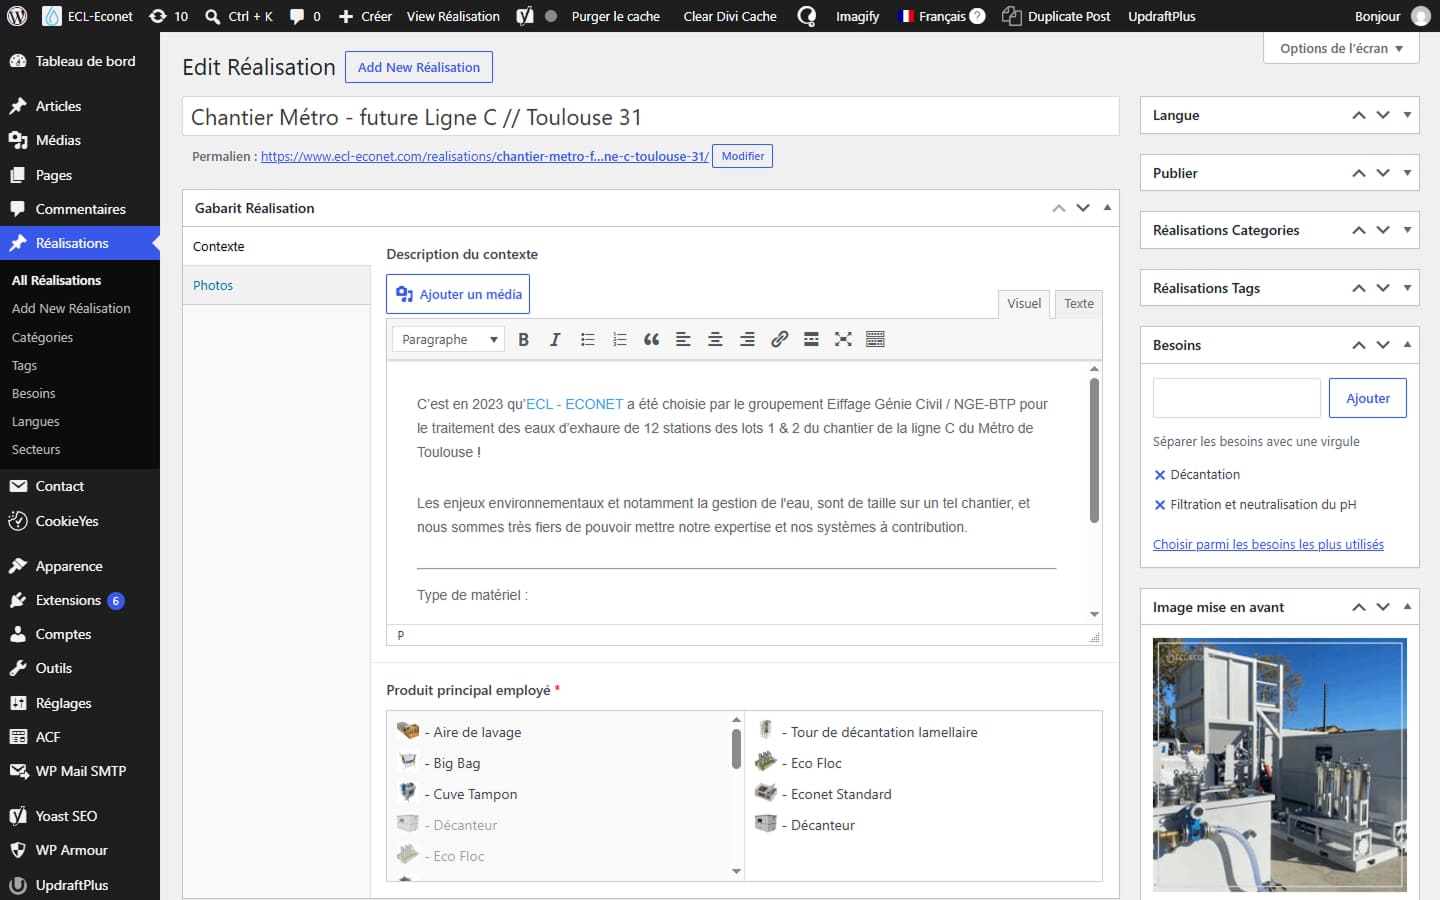This screenshot has height=900, width=1440.
Task: Open the Paragraphe format dropdown
Action: tap(448, 339)
